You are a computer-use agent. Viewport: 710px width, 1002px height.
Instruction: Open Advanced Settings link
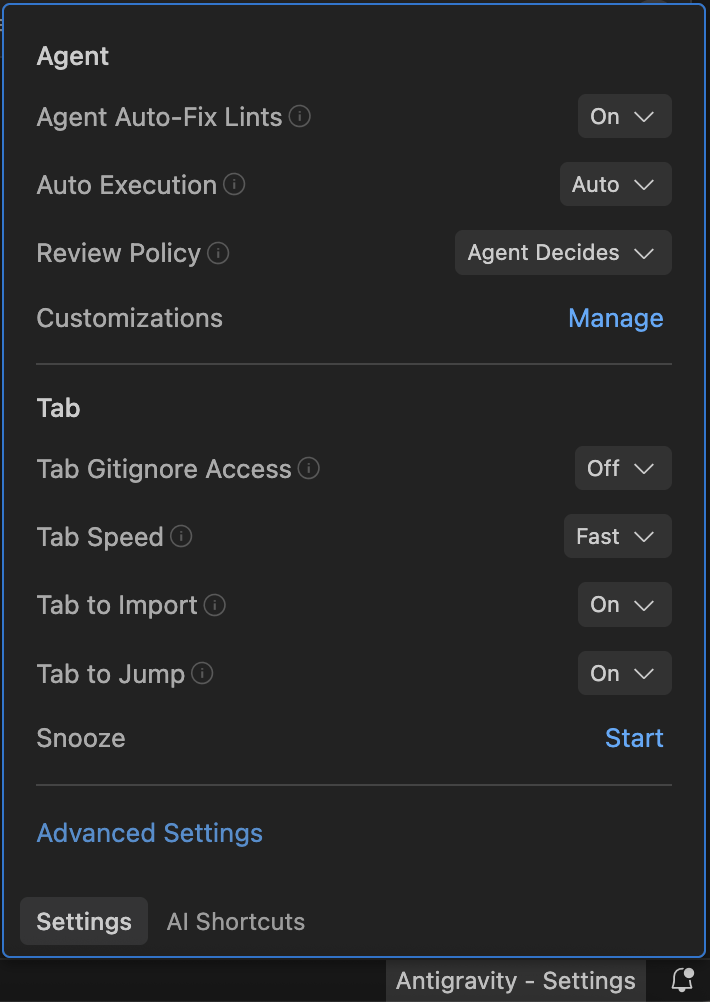[x=150, y=833]
